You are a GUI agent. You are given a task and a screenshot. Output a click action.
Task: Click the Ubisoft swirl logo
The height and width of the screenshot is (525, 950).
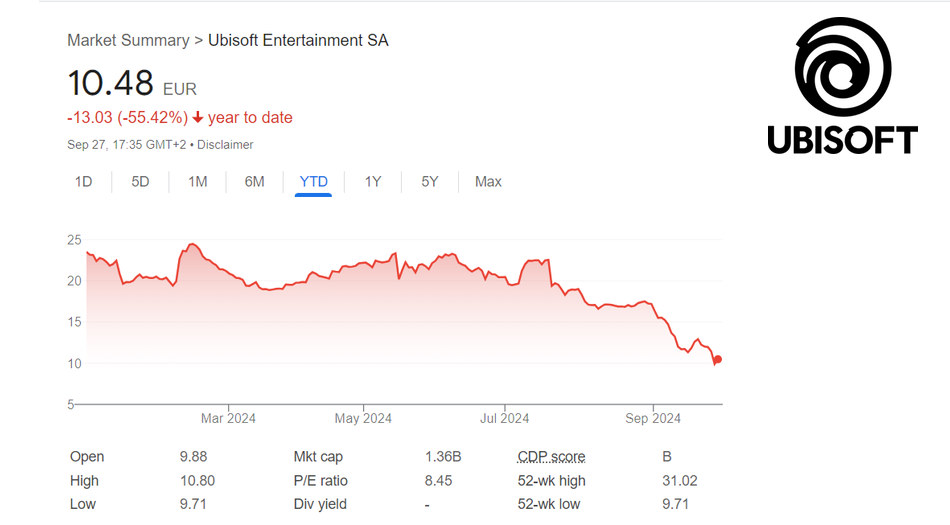click(x=842, y=68)
